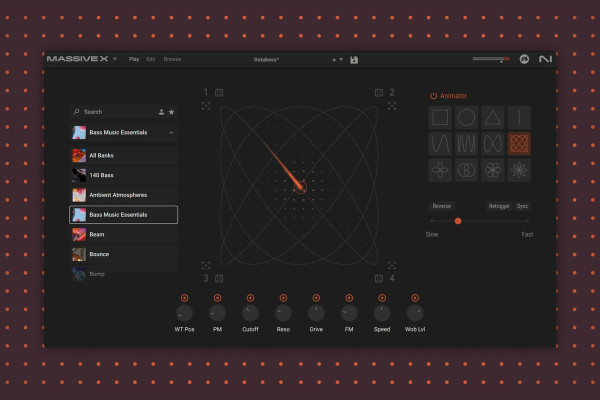This screenshot has width=600, height=400.
Task: Toggle the Reso modulation assign ring
Action: (283, 298)
